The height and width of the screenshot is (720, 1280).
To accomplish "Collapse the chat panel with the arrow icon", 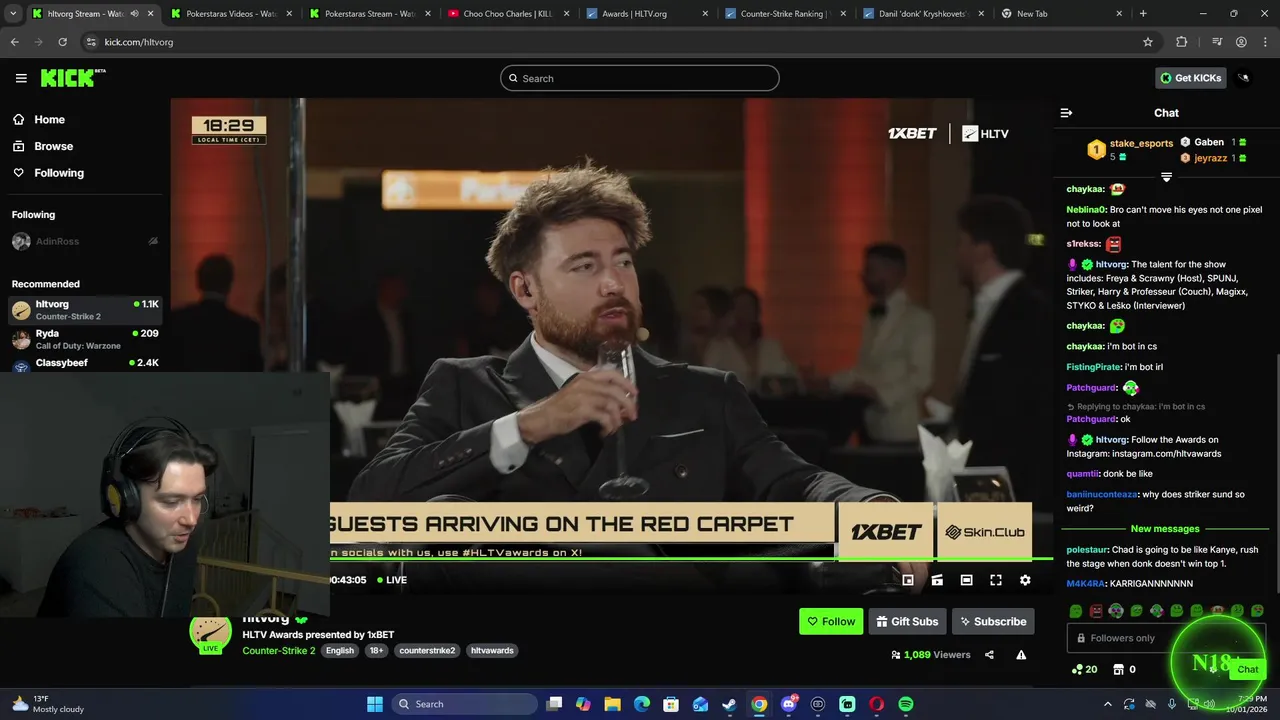I will click(1066, 113).
